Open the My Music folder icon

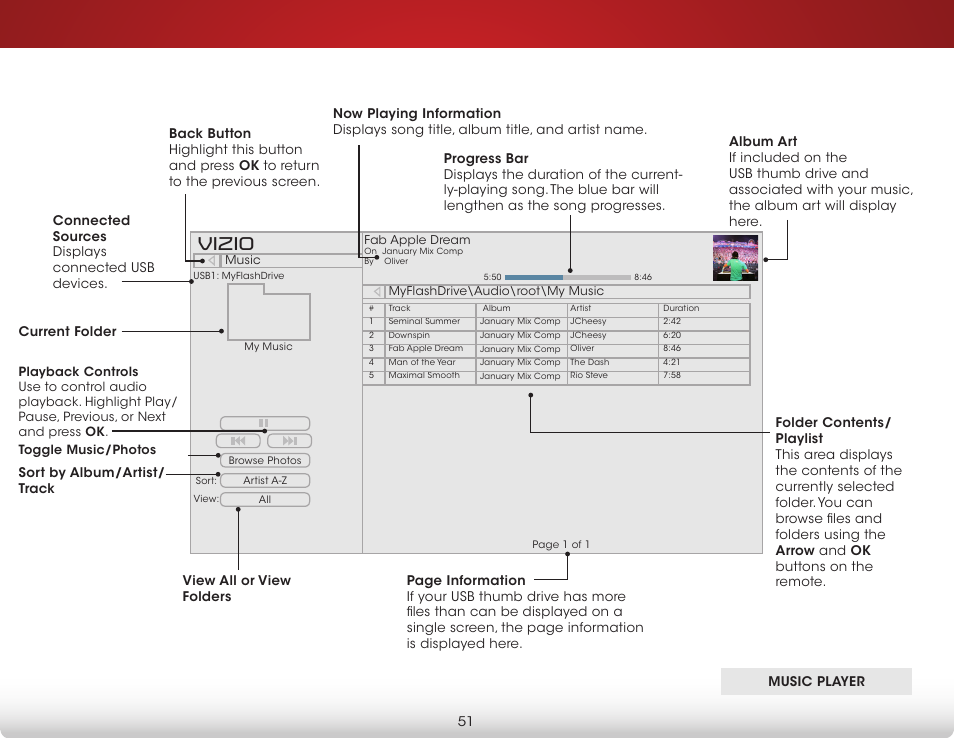(x=269, y=312)
